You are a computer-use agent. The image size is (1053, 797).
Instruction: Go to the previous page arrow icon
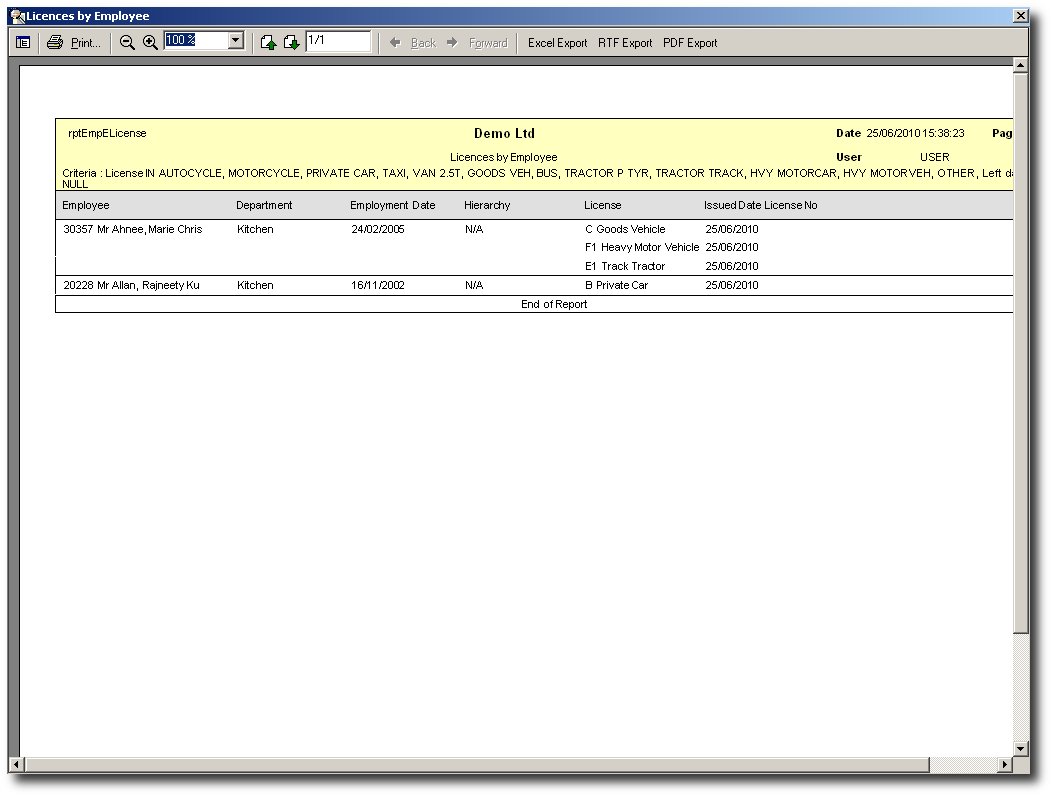268,43
